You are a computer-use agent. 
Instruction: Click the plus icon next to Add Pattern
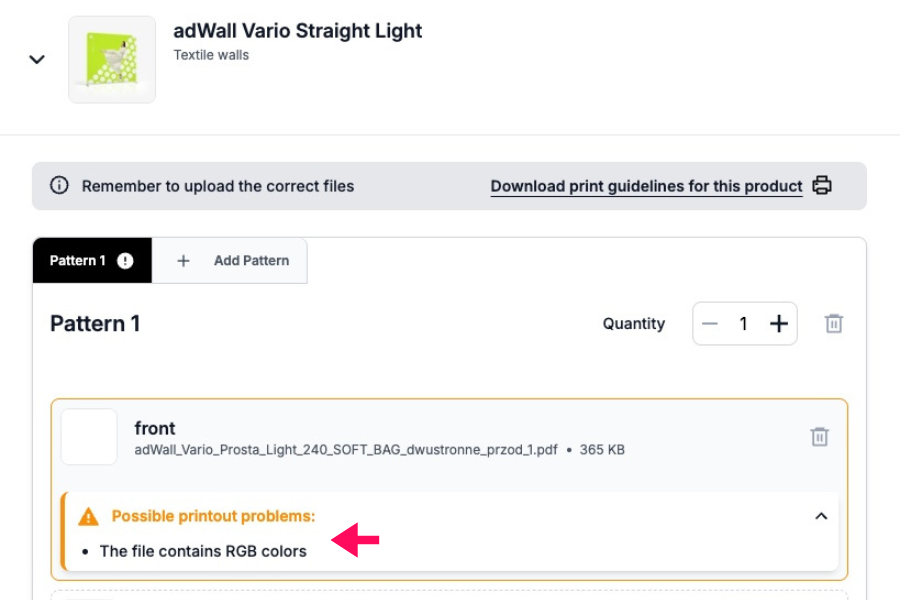tap(183, 260)
